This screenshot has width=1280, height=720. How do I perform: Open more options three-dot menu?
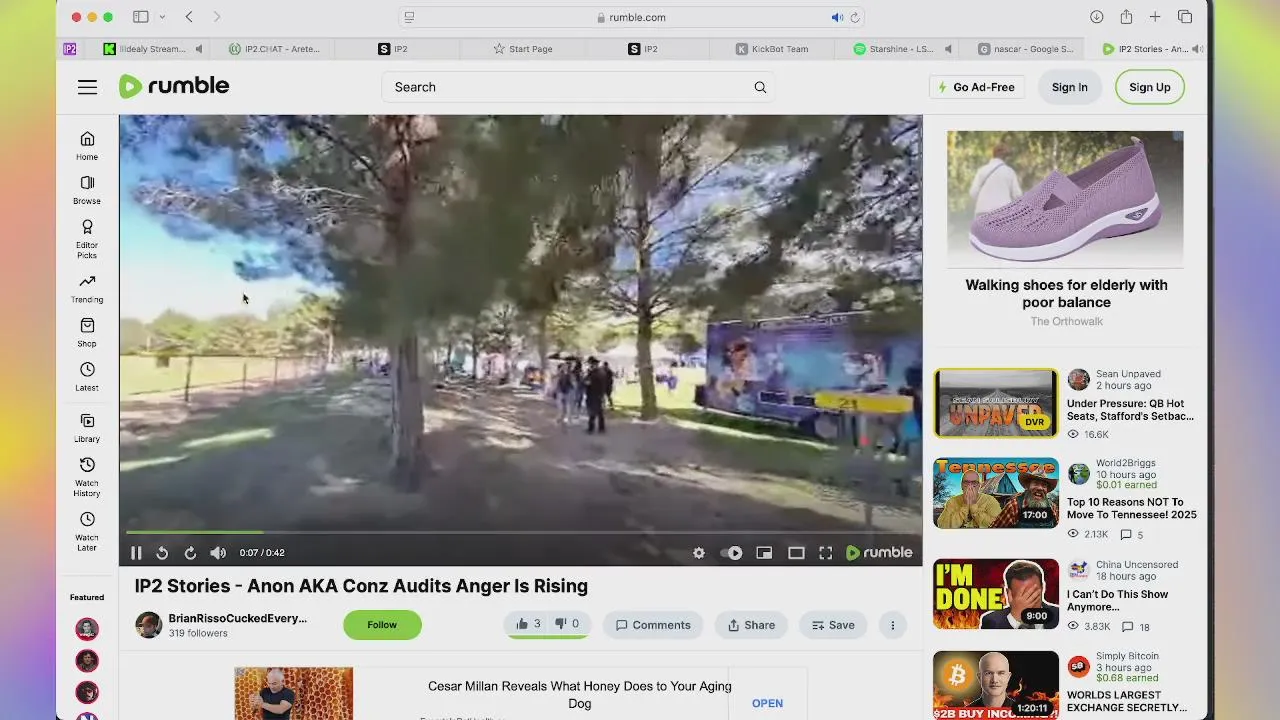(893, 625)
